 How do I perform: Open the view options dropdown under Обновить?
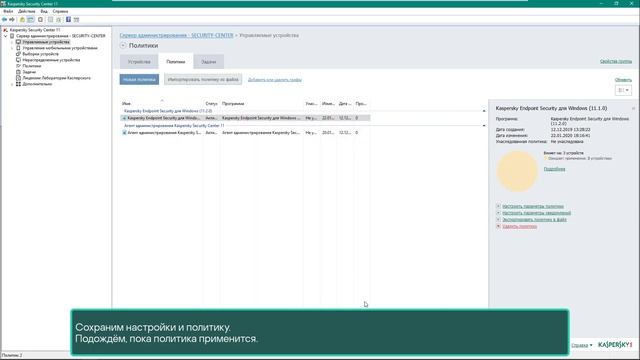(623, 90)
